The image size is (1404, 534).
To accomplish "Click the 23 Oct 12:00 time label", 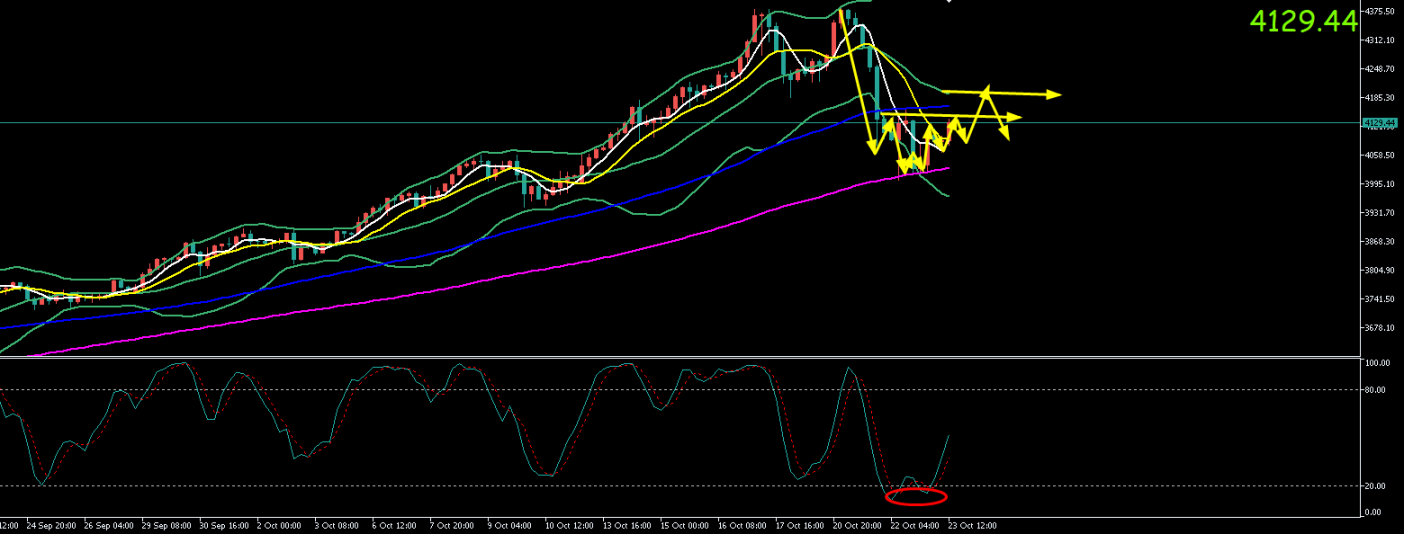I will pos(972,525).
